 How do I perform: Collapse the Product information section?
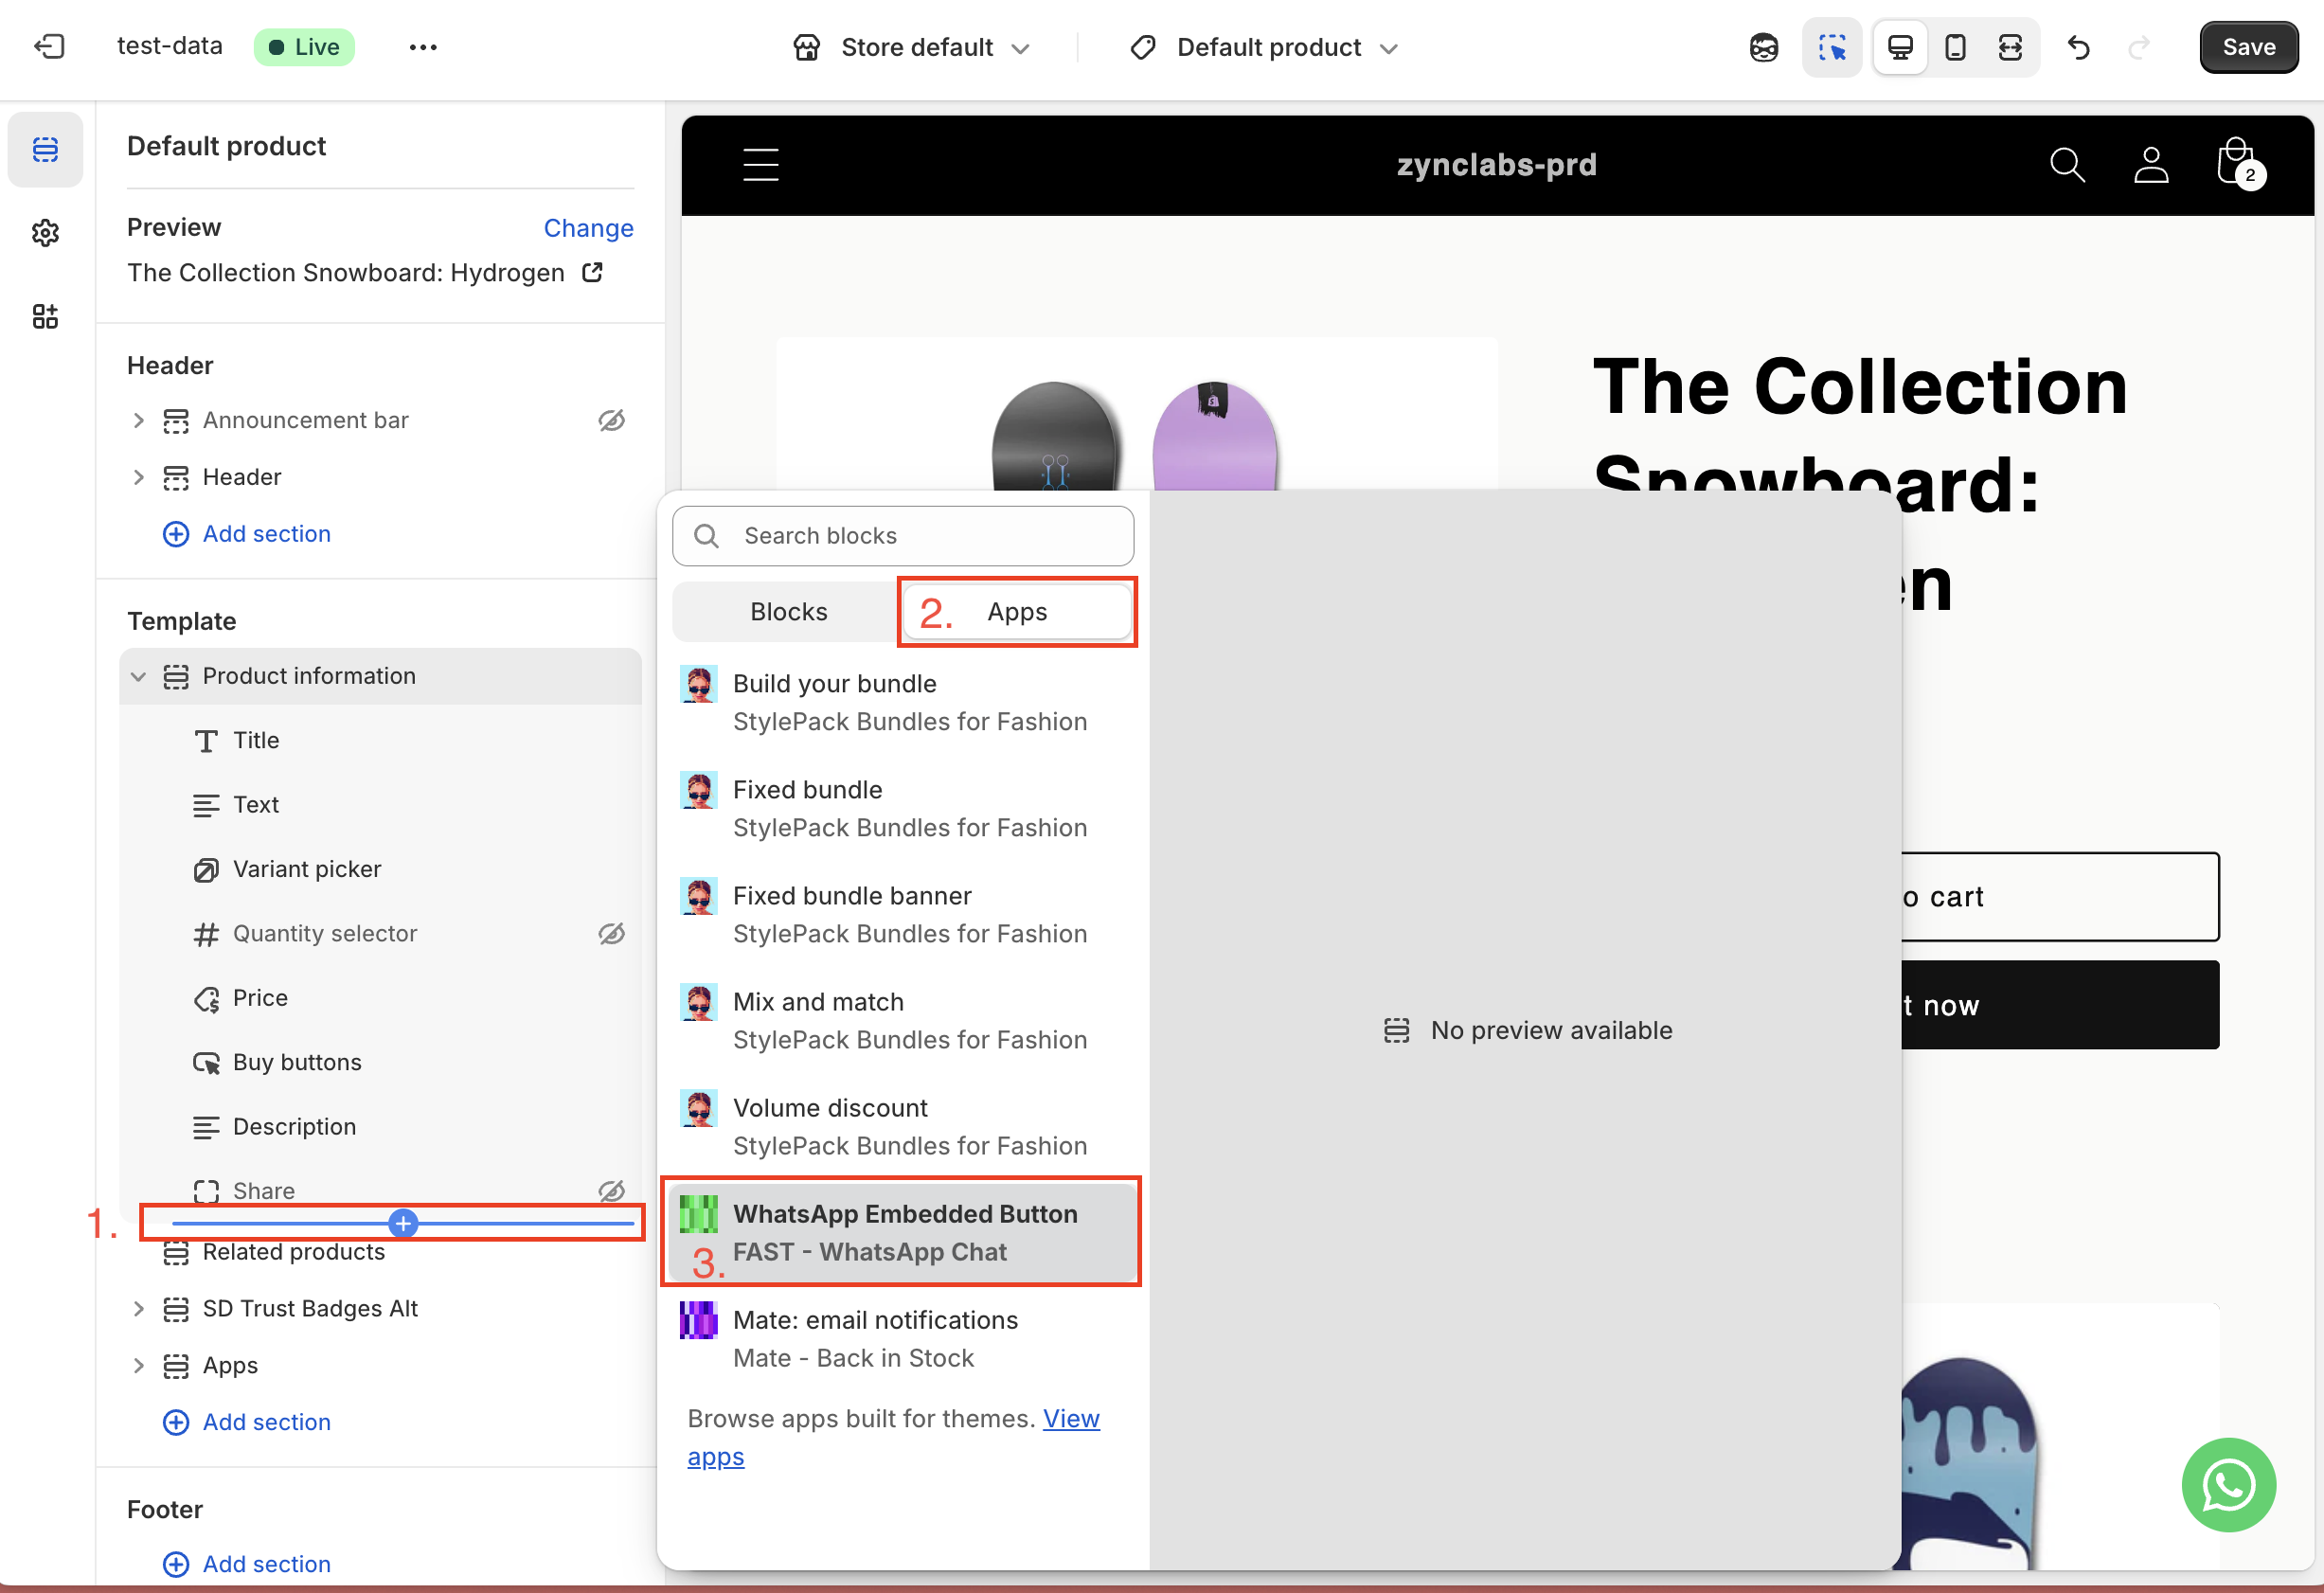[138, 677]
